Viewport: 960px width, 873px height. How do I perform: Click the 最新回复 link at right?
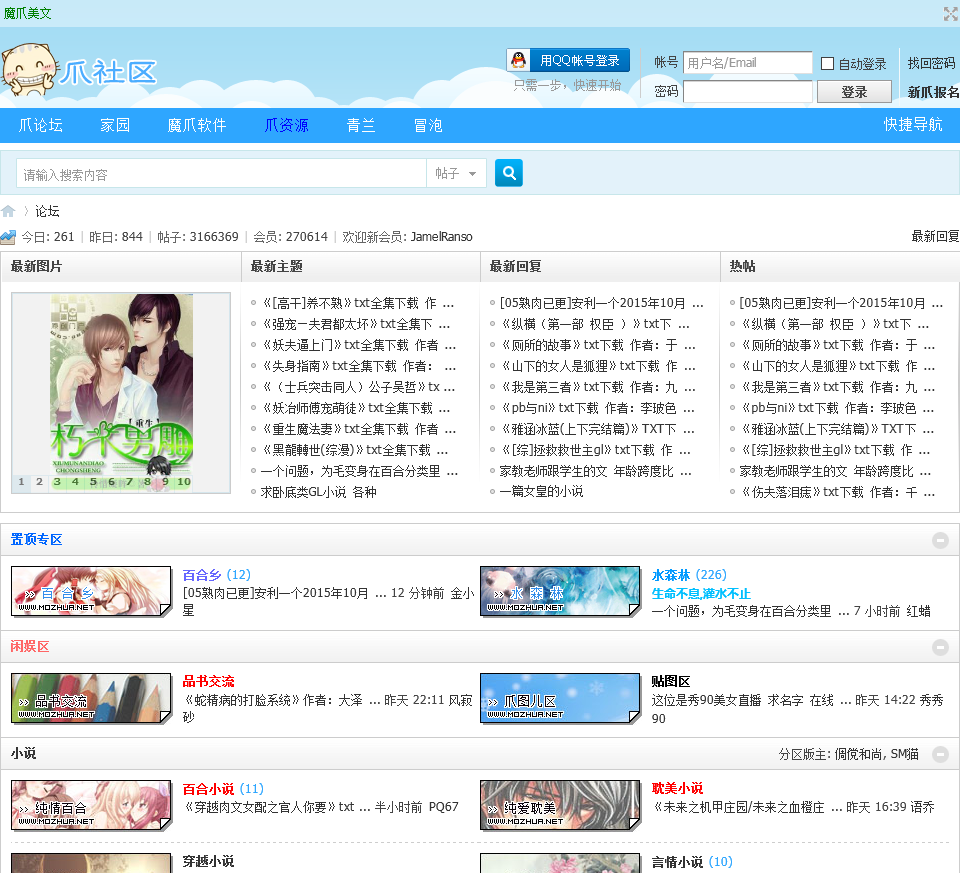point(935,236)
